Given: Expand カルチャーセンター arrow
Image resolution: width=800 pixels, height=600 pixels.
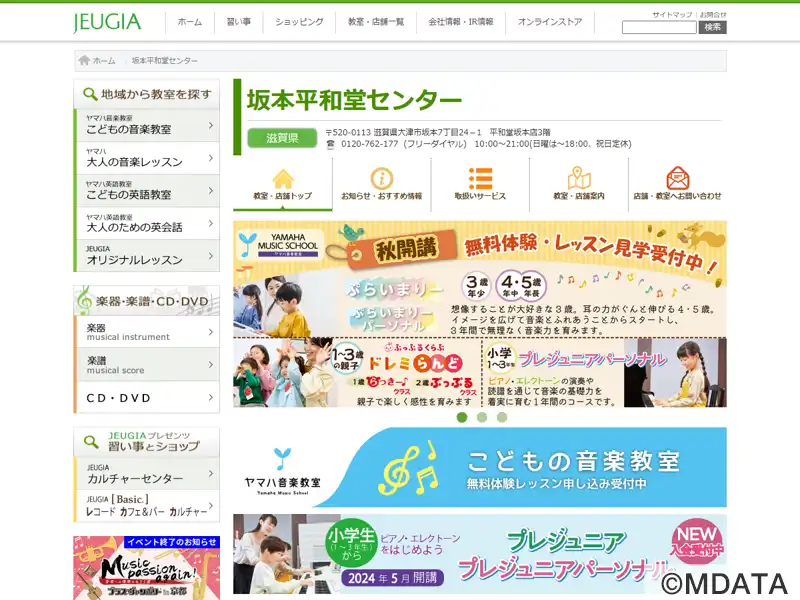Looking at the screenshot, I should pyautogui.click(x=211, y=473).
